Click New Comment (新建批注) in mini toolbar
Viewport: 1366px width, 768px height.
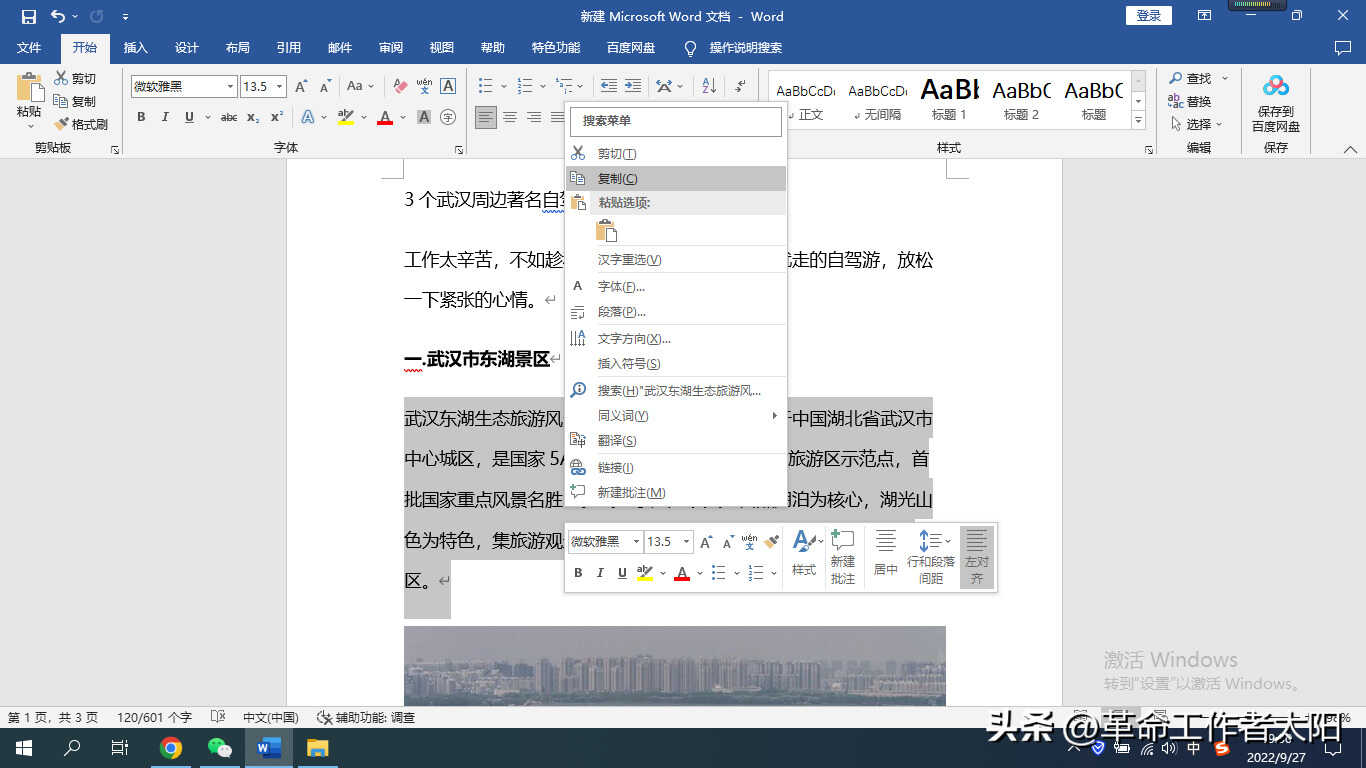(x=843, y=558)
